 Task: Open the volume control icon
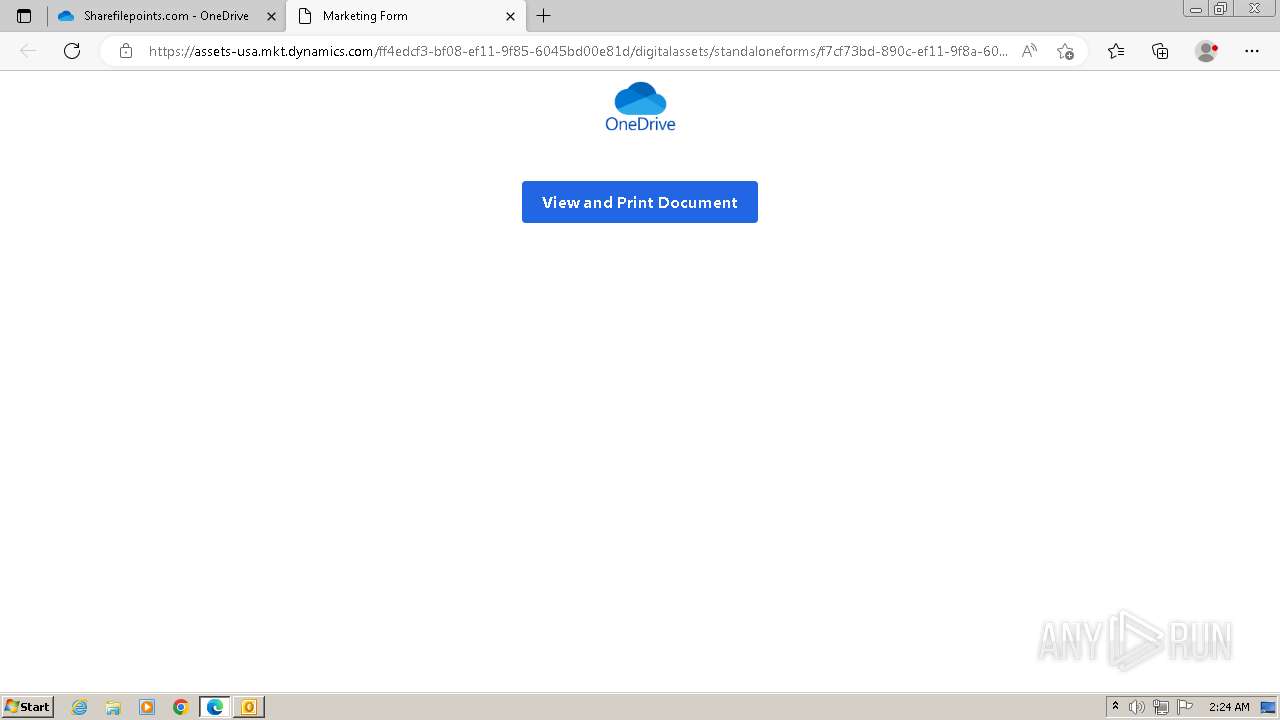[x=1137, y=707]
